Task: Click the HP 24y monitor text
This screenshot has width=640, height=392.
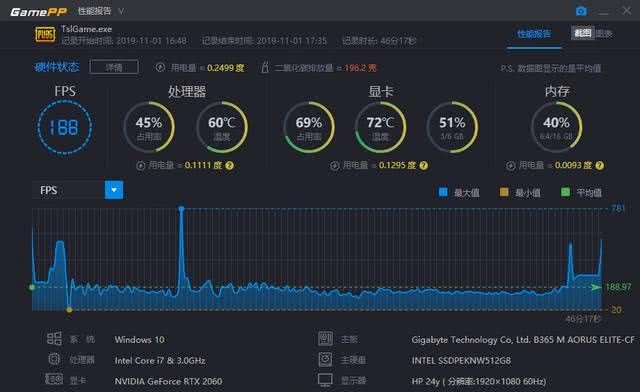Action: pos(479,381)
